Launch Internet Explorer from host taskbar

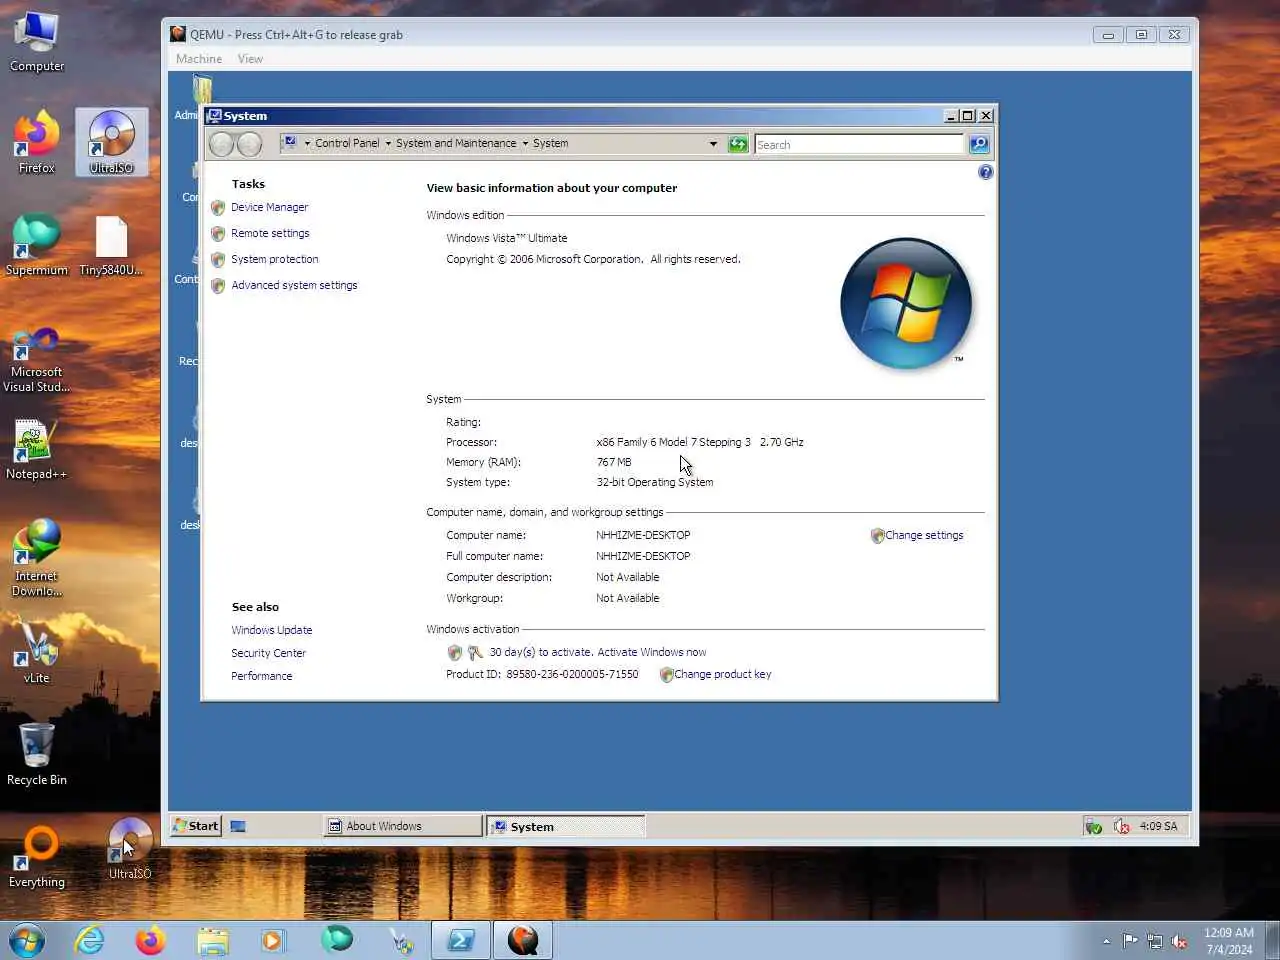click(x=90, y=940)
